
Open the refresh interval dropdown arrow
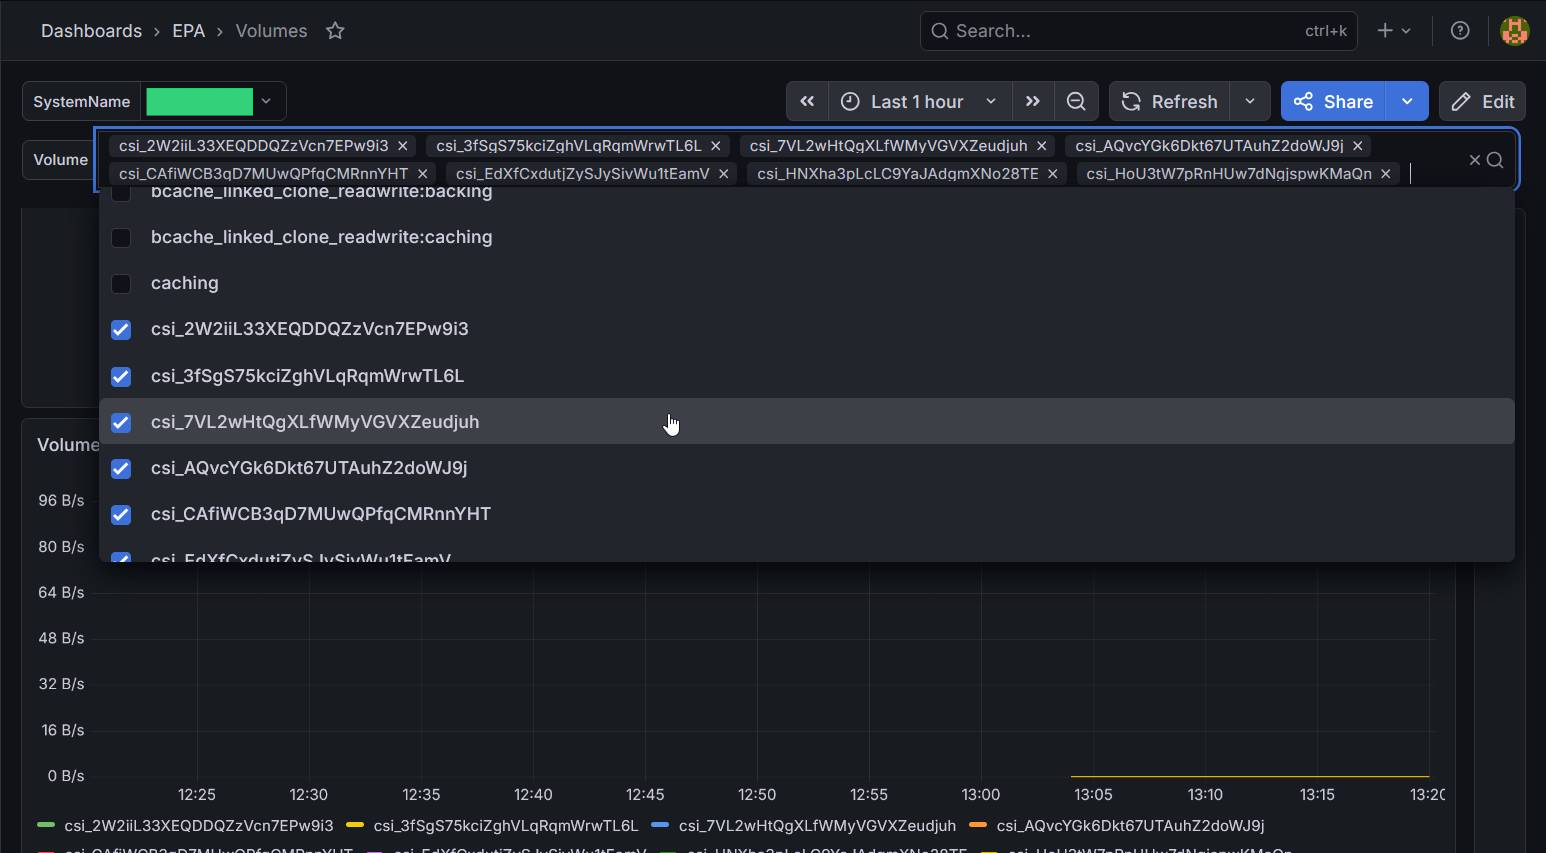click(x=1250, y=101)
